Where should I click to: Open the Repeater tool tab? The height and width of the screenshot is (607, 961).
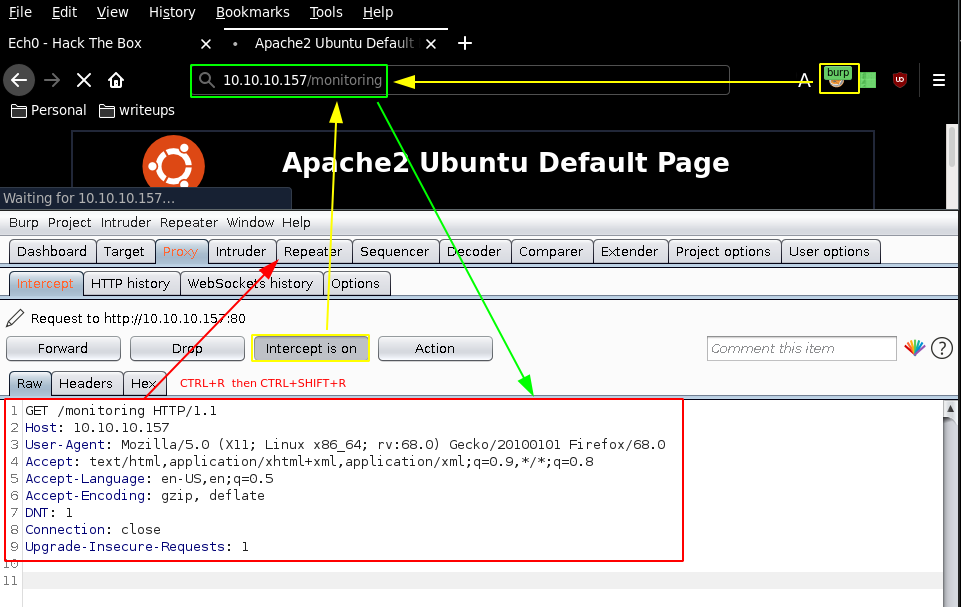[313, 251]
